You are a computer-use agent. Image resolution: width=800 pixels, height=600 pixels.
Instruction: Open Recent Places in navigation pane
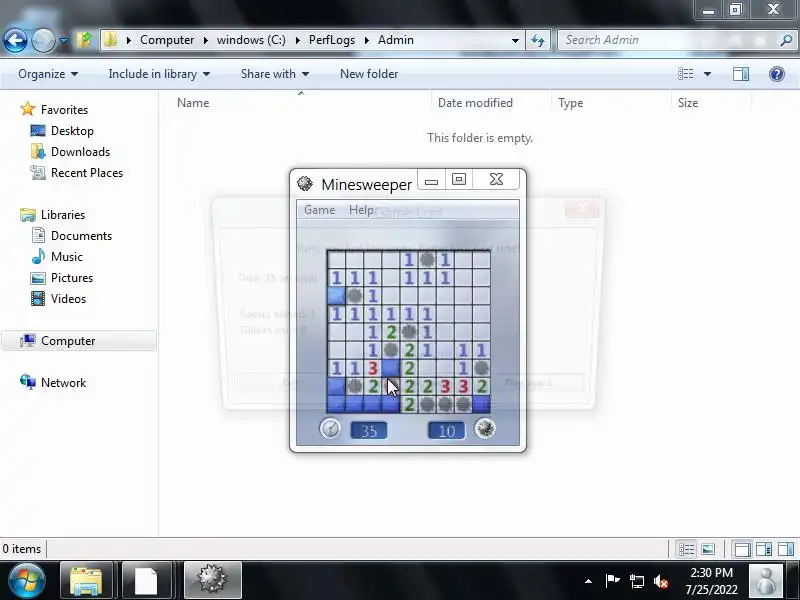(x=87, y=172)
